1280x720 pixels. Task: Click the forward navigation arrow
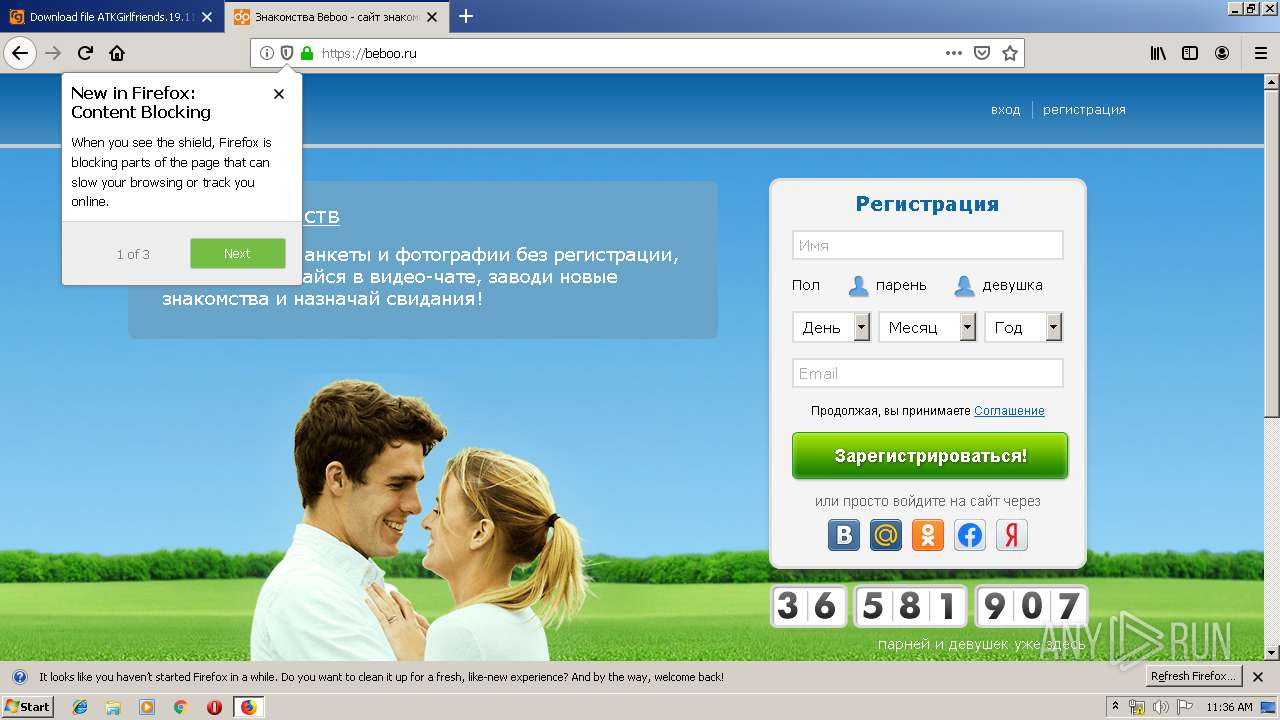pos(53,53)
